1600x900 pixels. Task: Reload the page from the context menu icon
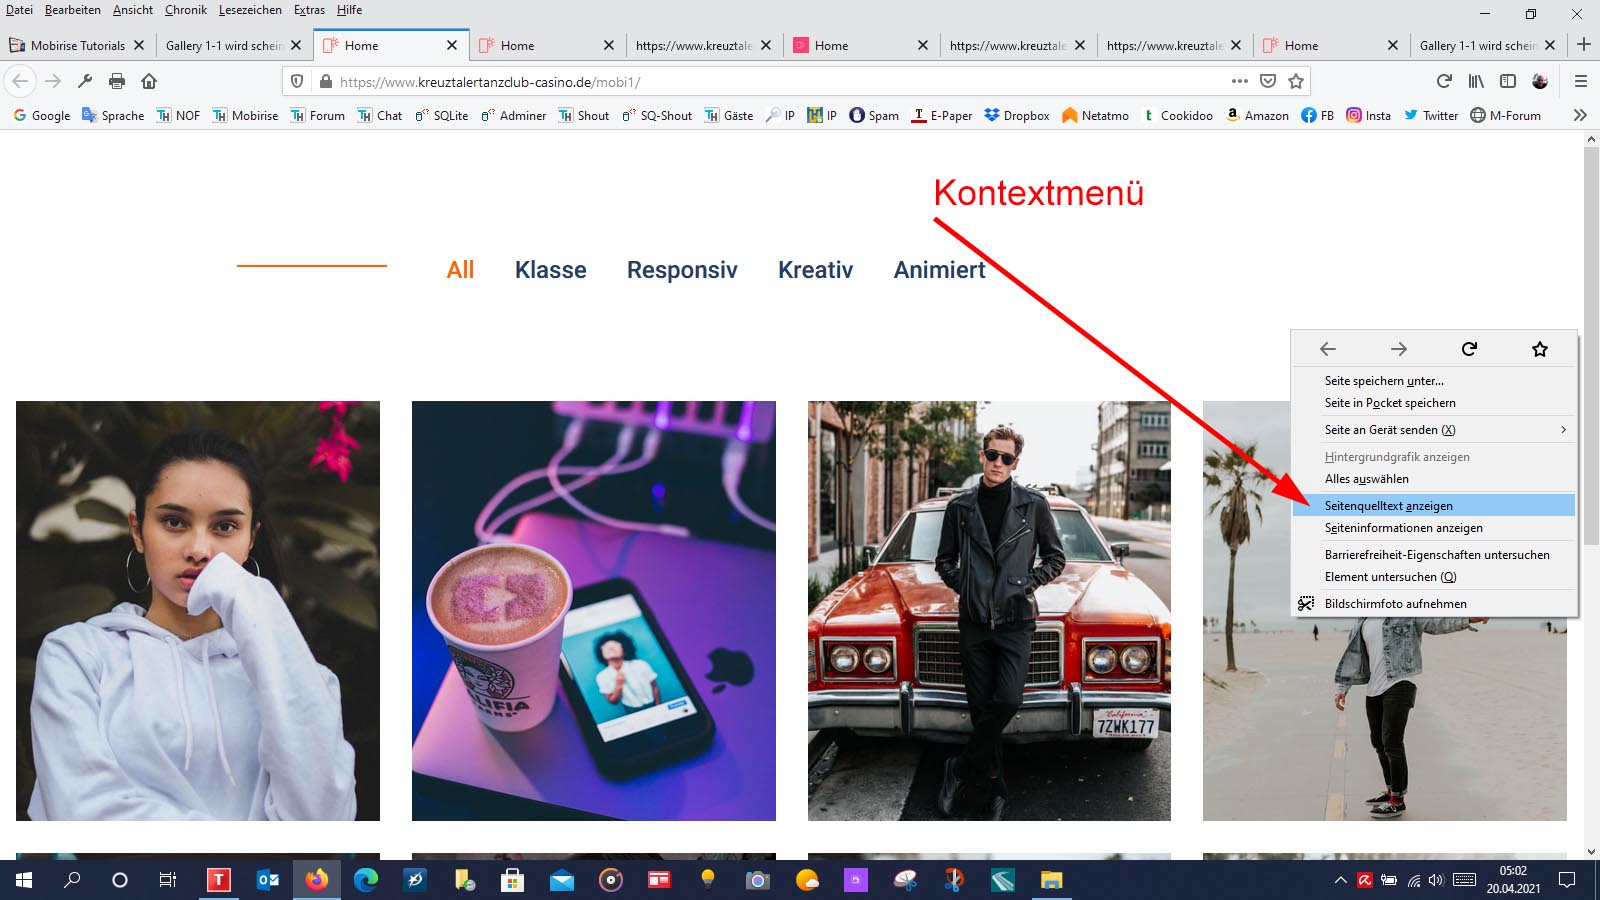tap(1469, 349)
